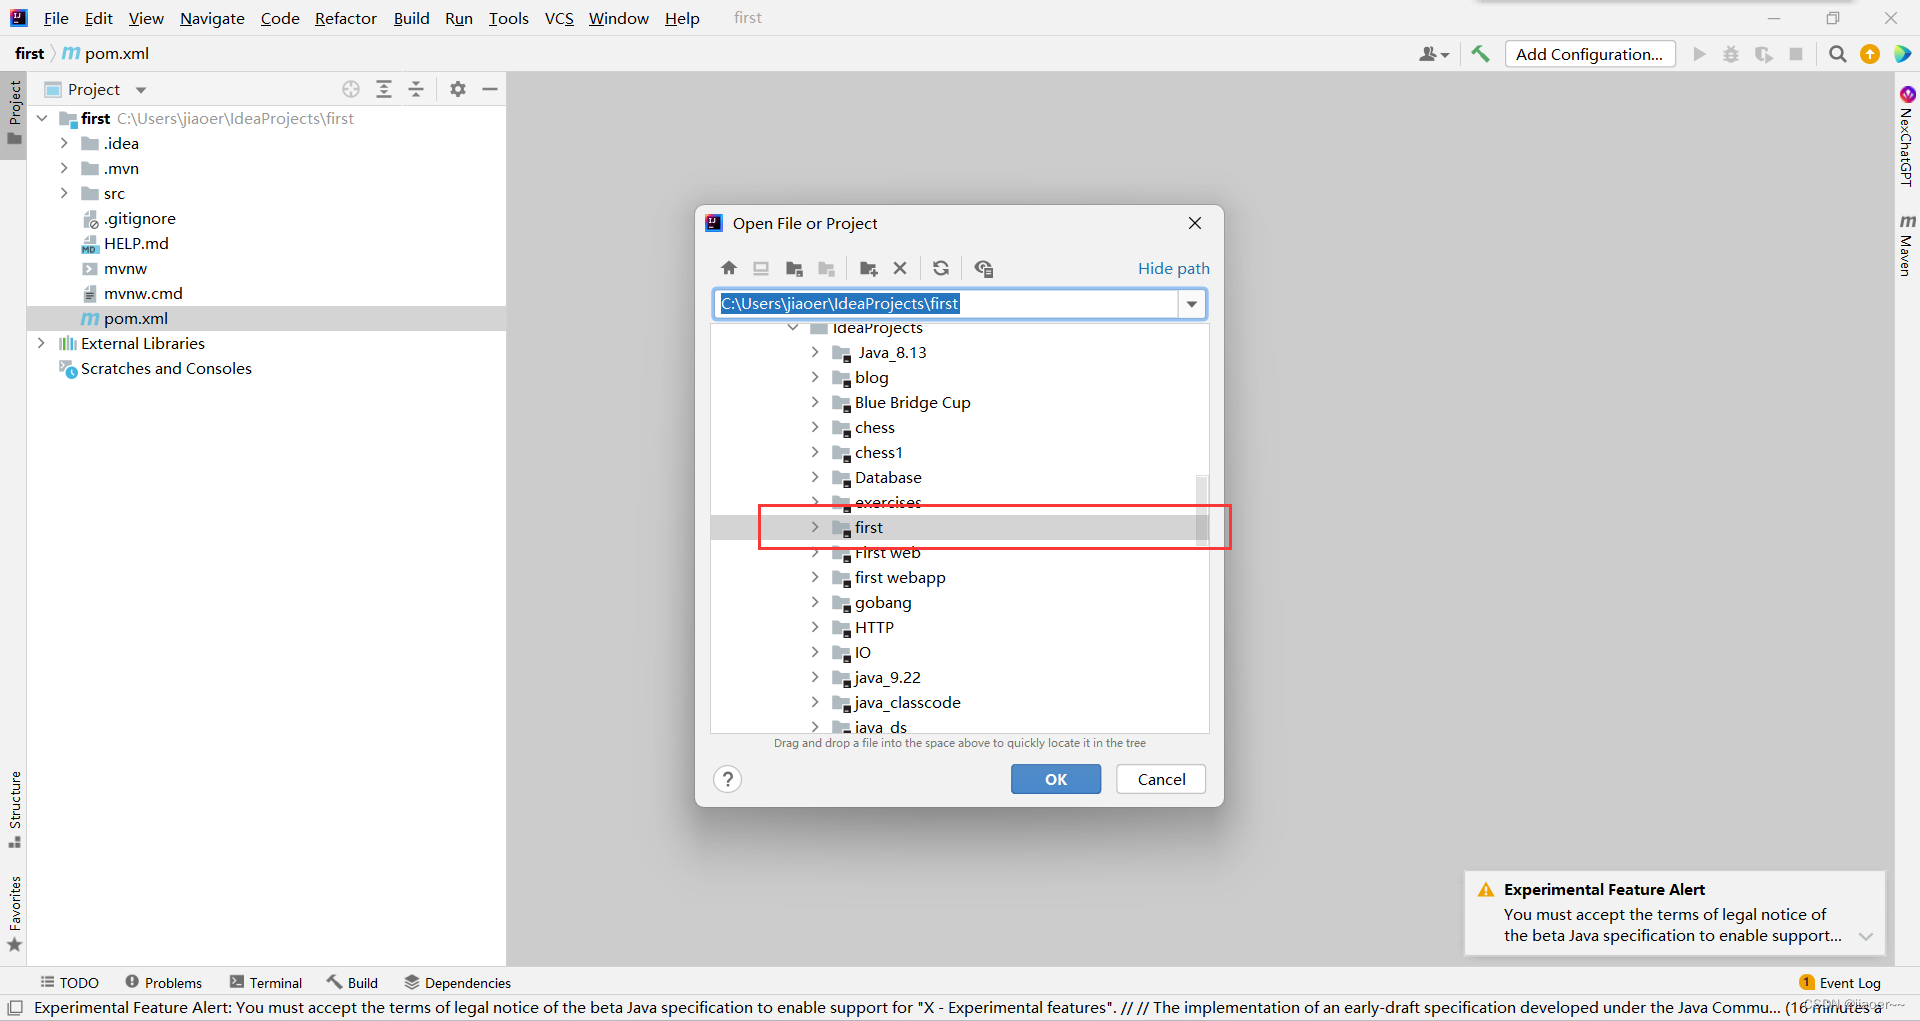
Task: Create a new folder in Open dialog
Action: (868, 268)
